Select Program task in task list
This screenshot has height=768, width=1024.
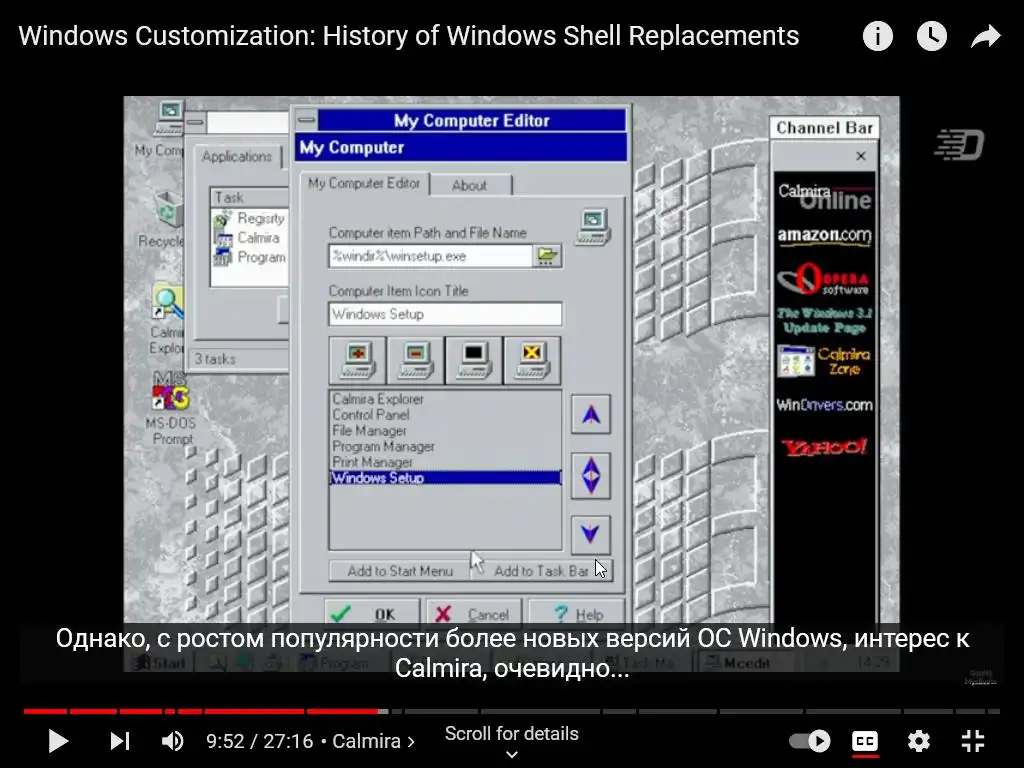pyautogui.click(x=250, y=258)
